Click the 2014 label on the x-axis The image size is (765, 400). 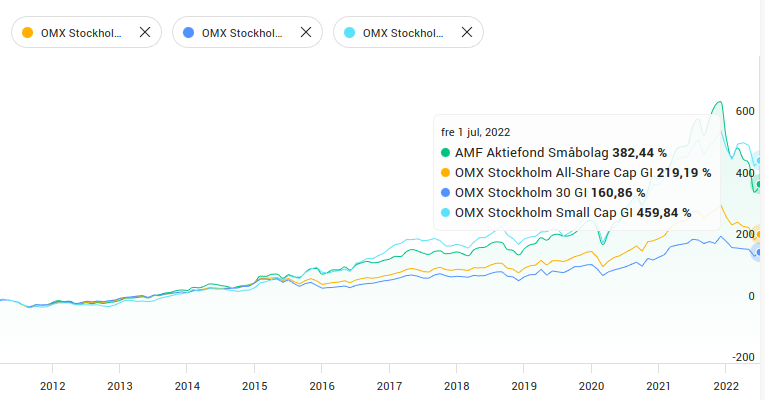click(x=187, y=386)
